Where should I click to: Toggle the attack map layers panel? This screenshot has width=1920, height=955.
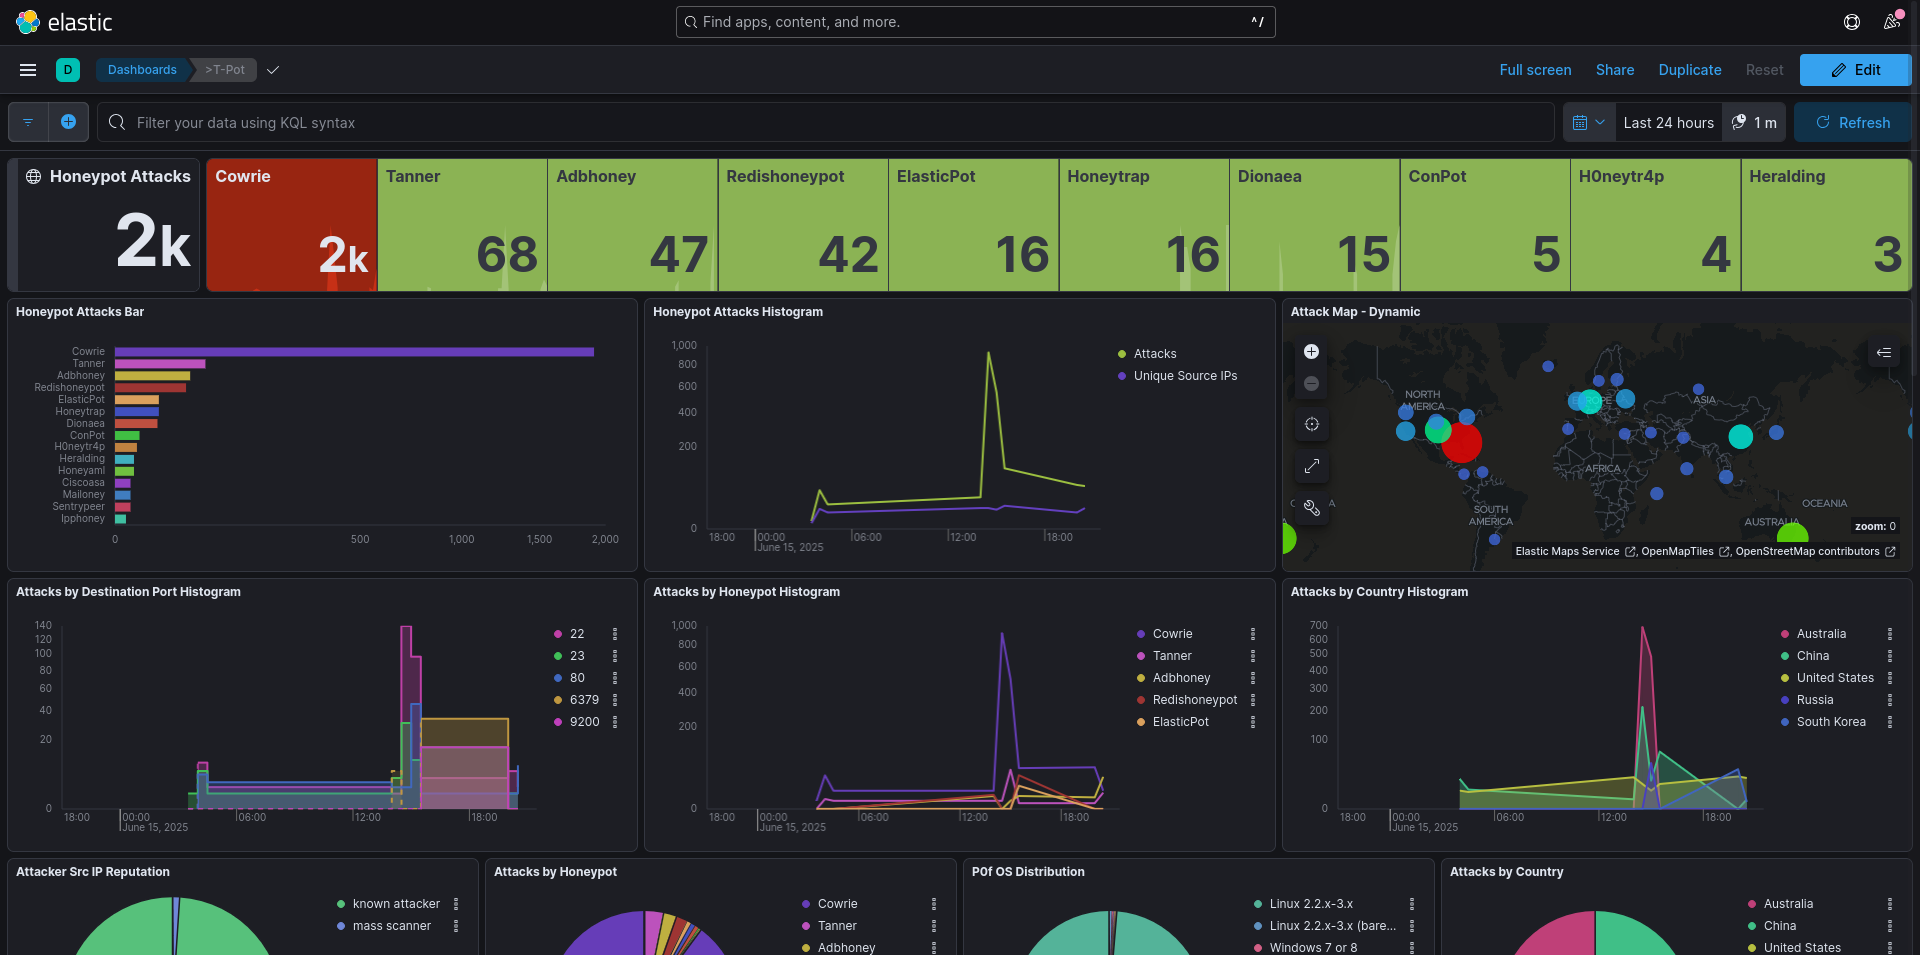coord(1883,352)
